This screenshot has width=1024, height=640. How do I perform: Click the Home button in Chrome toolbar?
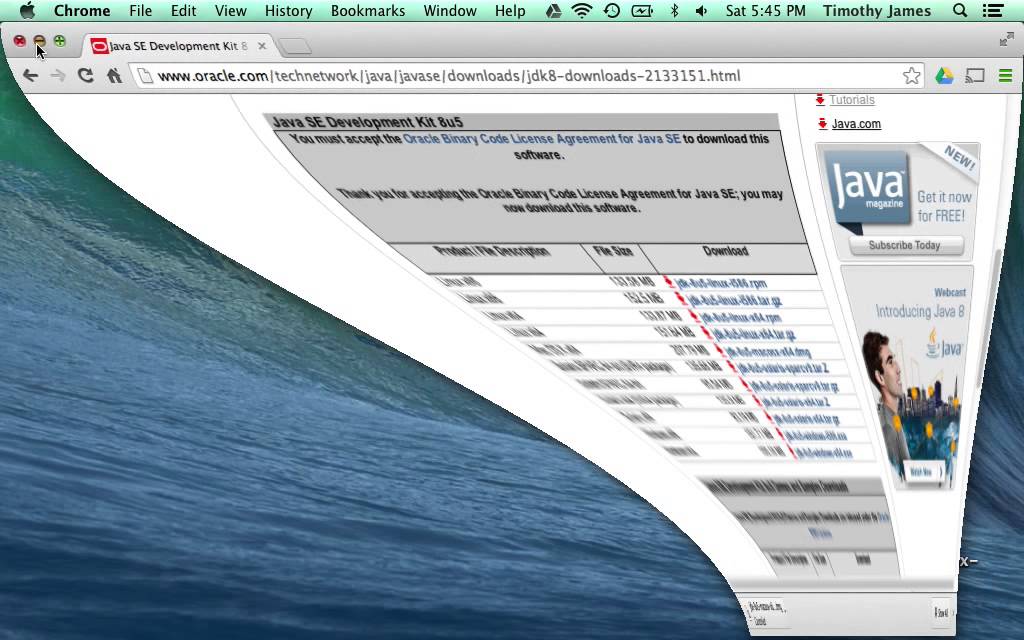point(114,76)
